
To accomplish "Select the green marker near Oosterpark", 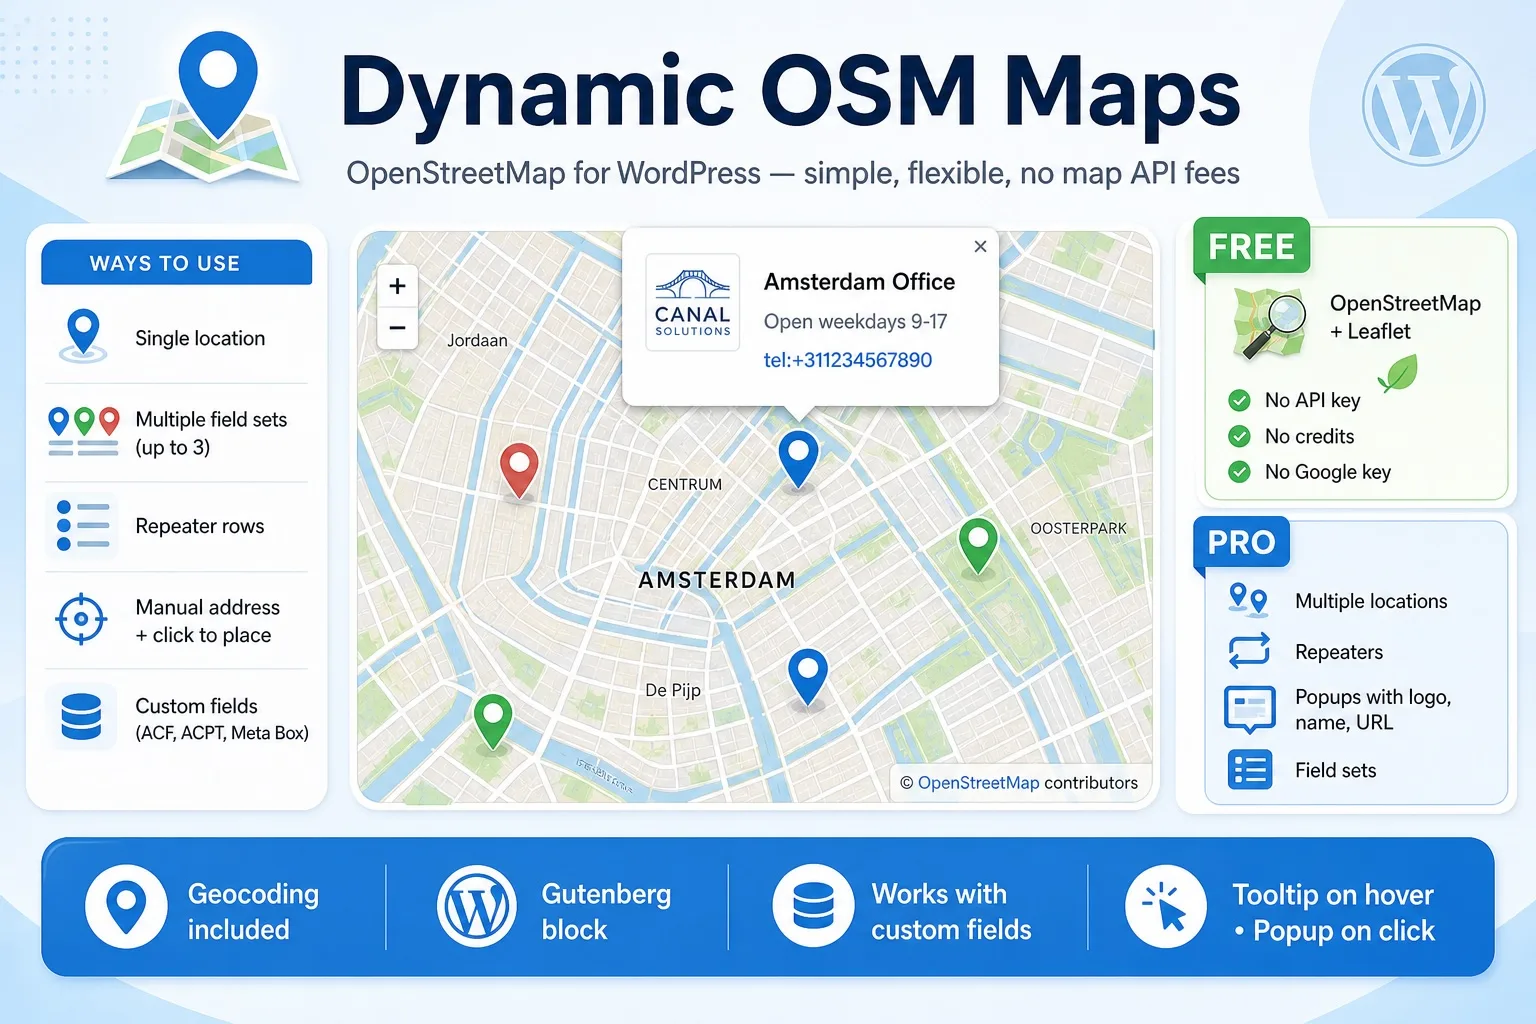I will (x=978, y=546).
